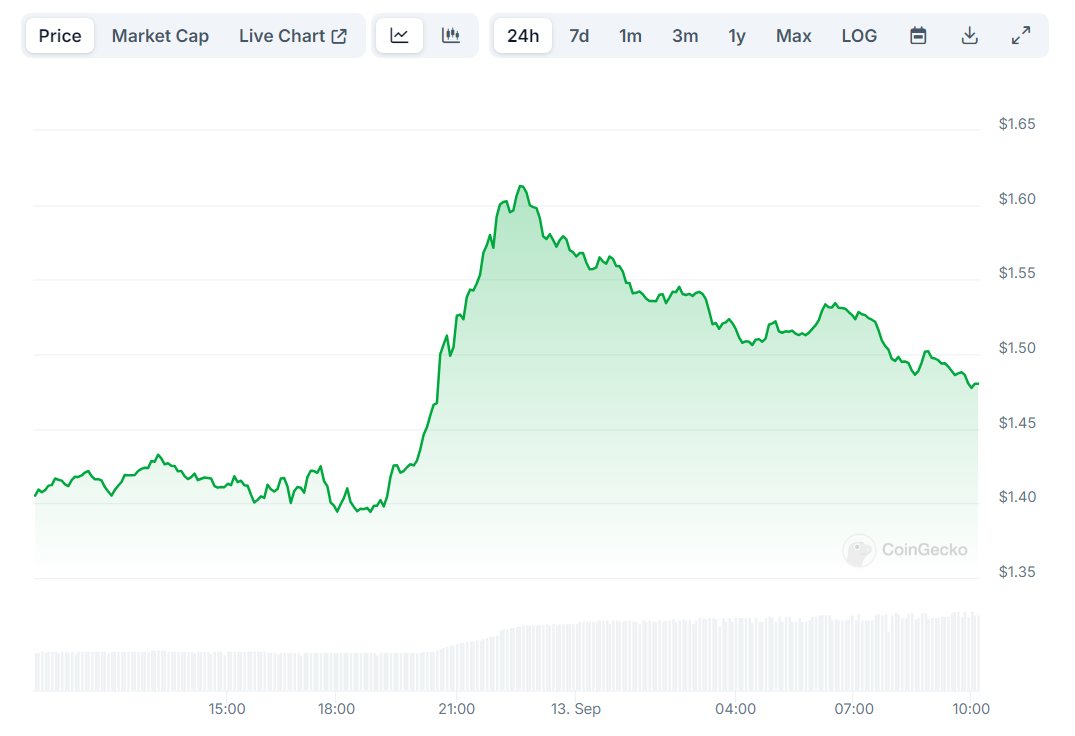Select the 24h time range
The width and height of the screenshot is (1075, 736).
523,36
